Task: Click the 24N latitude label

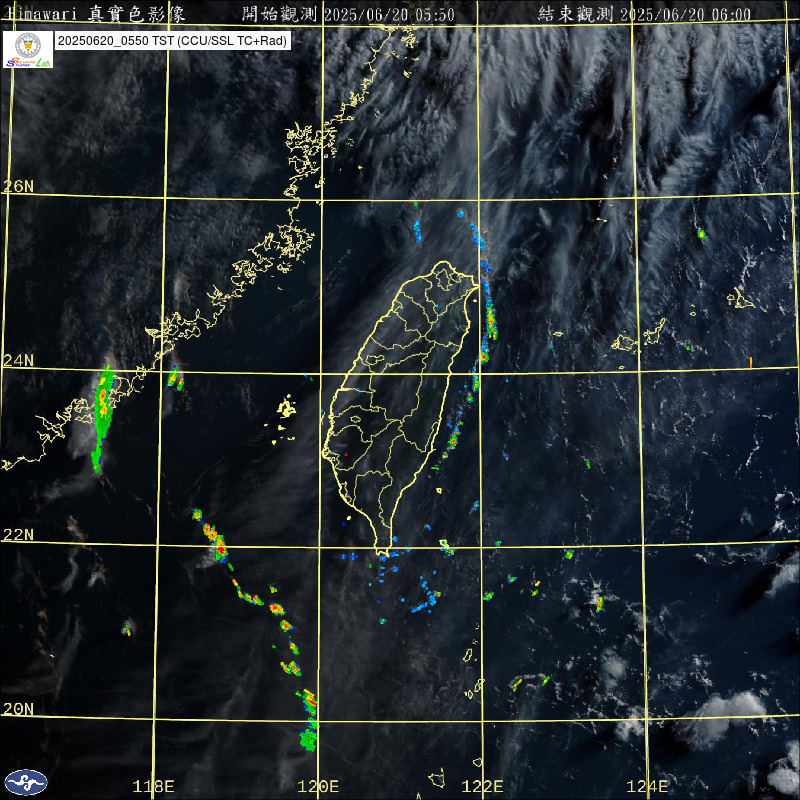Action: point(18,361)
